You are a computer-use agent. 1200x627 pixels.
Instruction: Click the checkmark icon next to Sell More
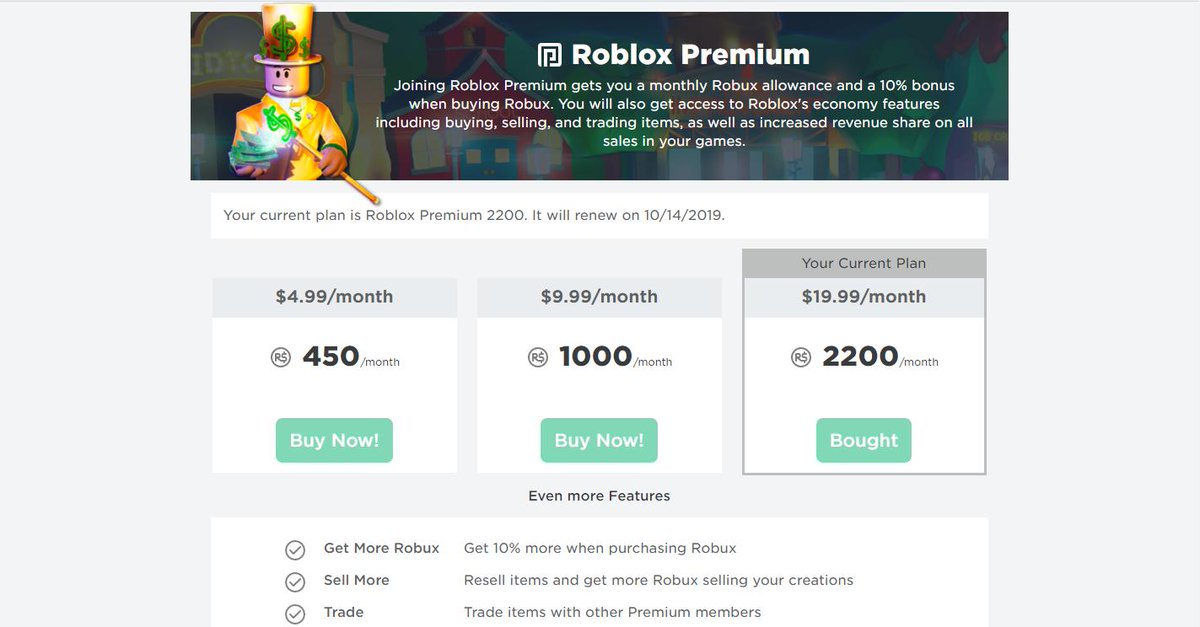click(295, 581)
